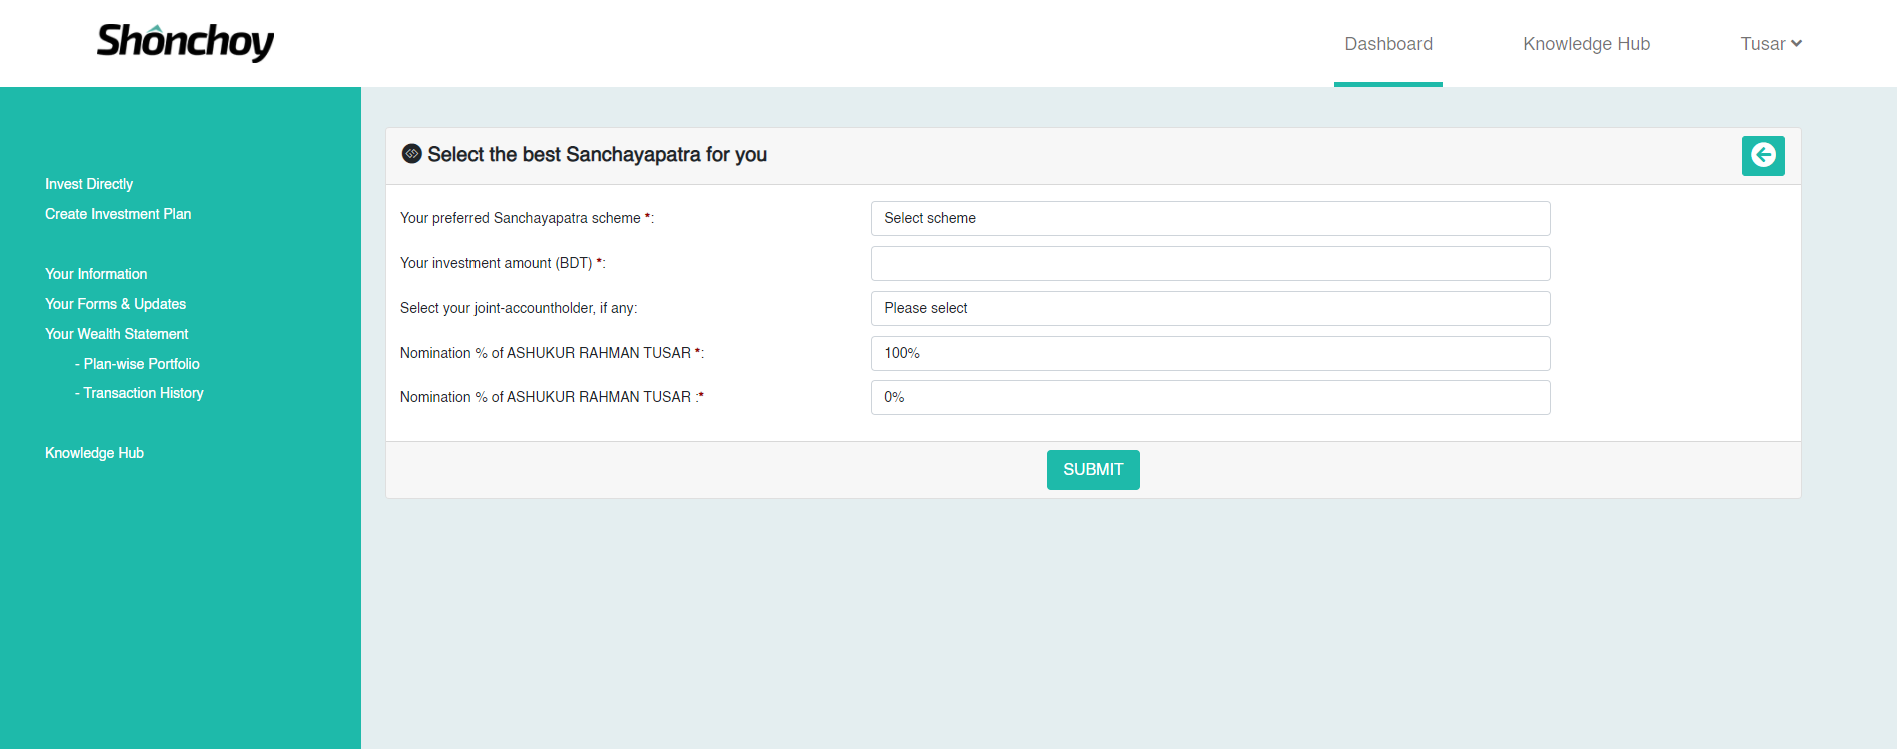Click the Select the best Sanchayapatra heading

(597, 154)
